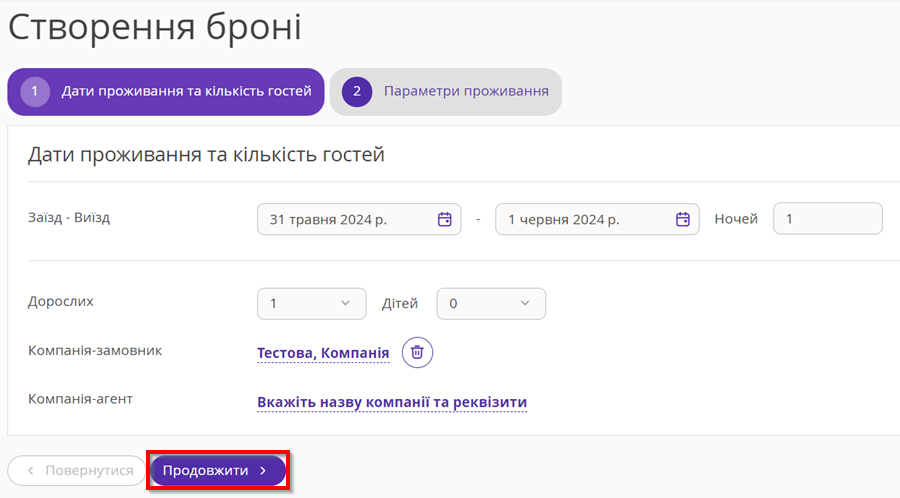This screenshot has width=900, height=498.
Task: Open the Тестова, Компанія link
Action: [x=323, y=353]
